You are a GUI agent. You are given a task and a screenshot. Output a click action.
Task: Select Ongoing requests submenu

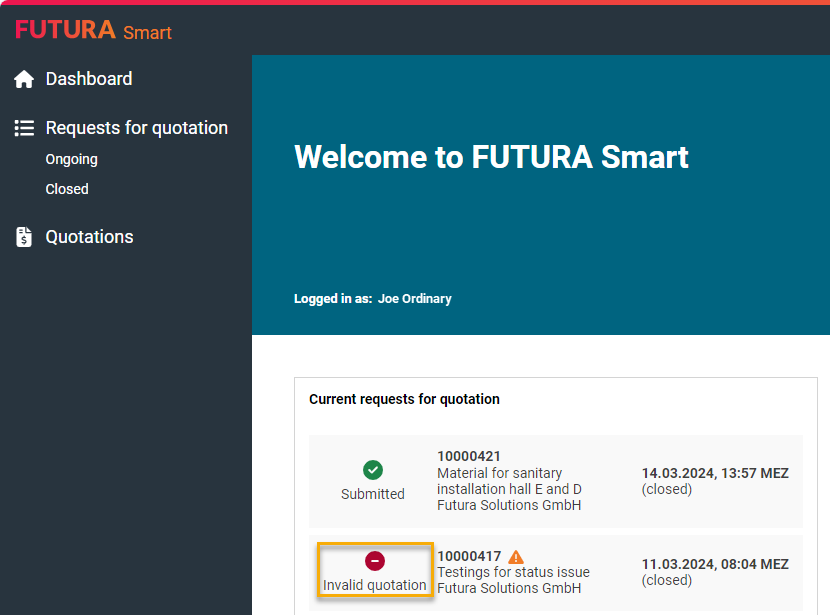(x=71, y=159)
